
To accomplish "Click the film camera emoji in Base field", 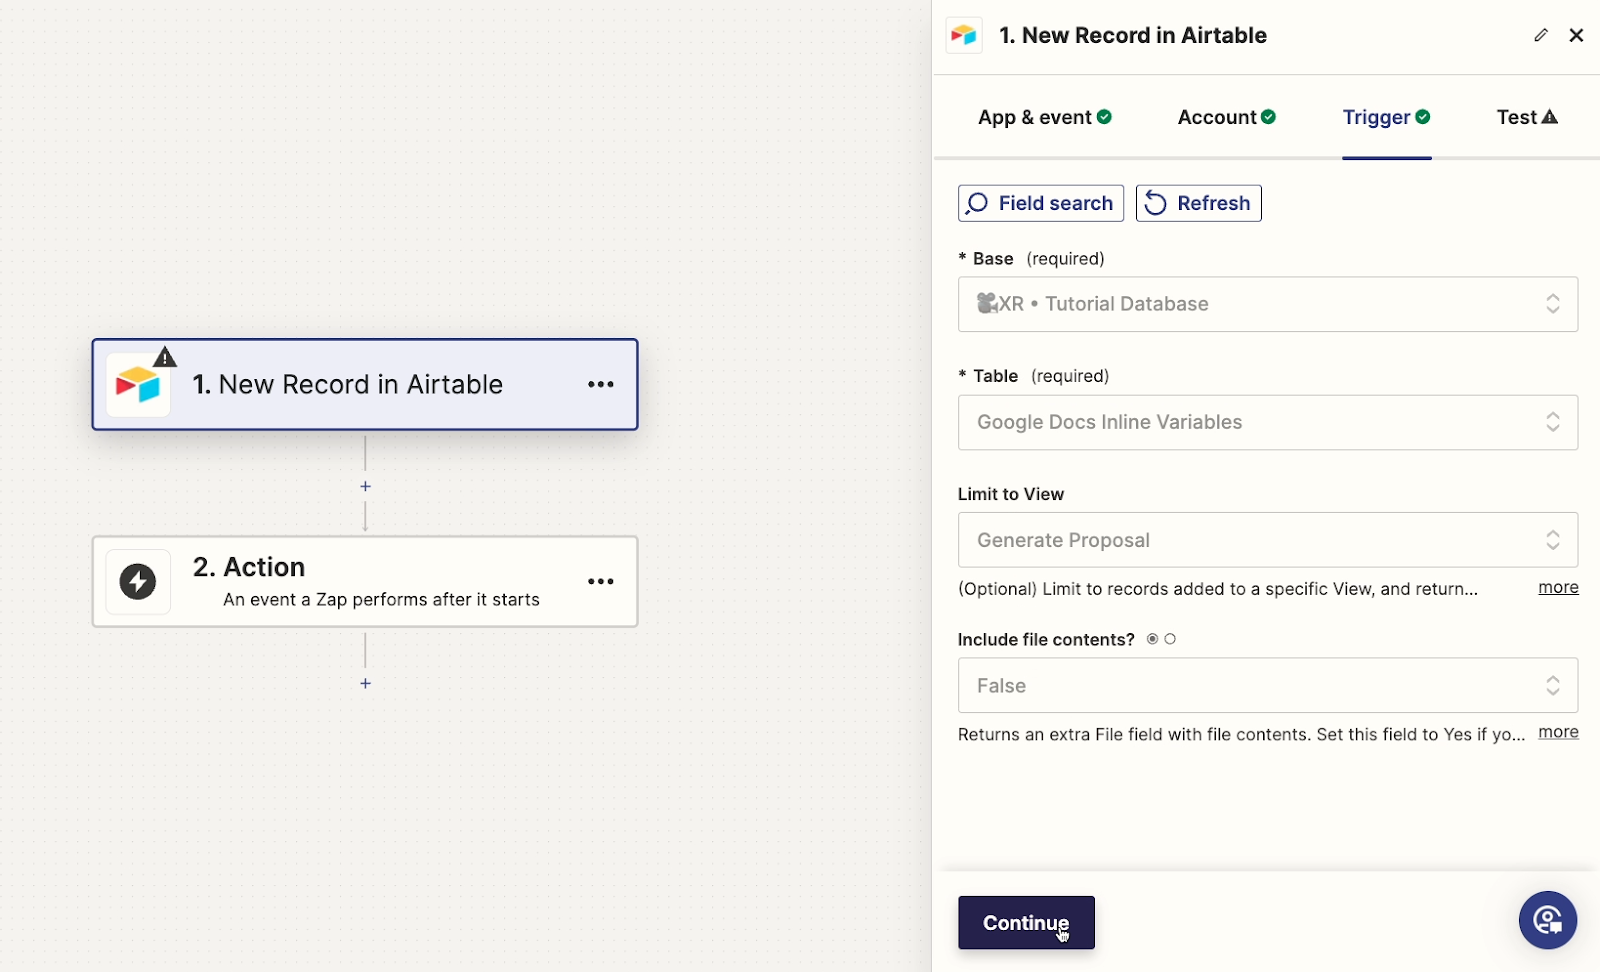I will [987, 304].
